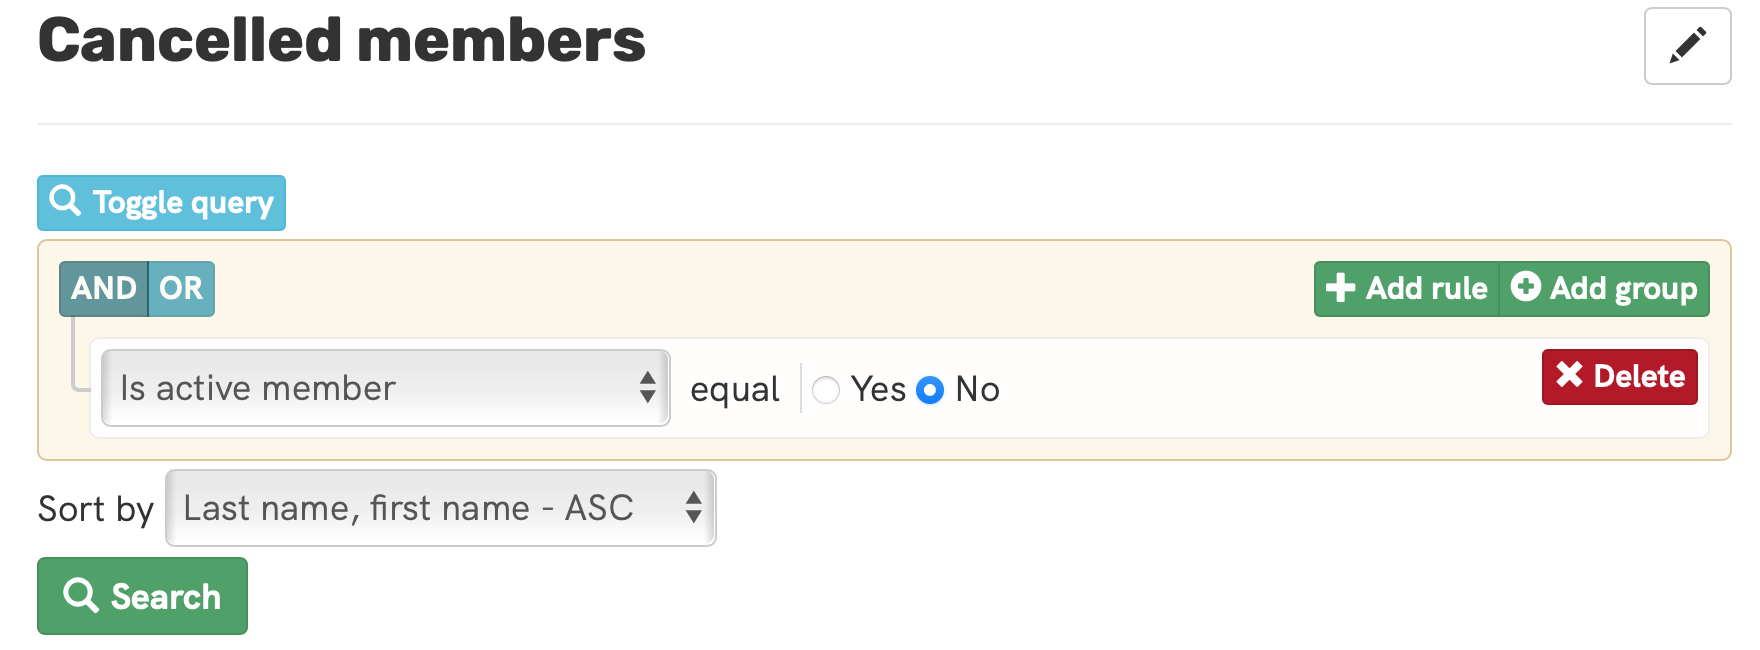This screenshot has width=1760, height=650.
Task: Add a new rule to the query
Action: (x=1408, y=289)
